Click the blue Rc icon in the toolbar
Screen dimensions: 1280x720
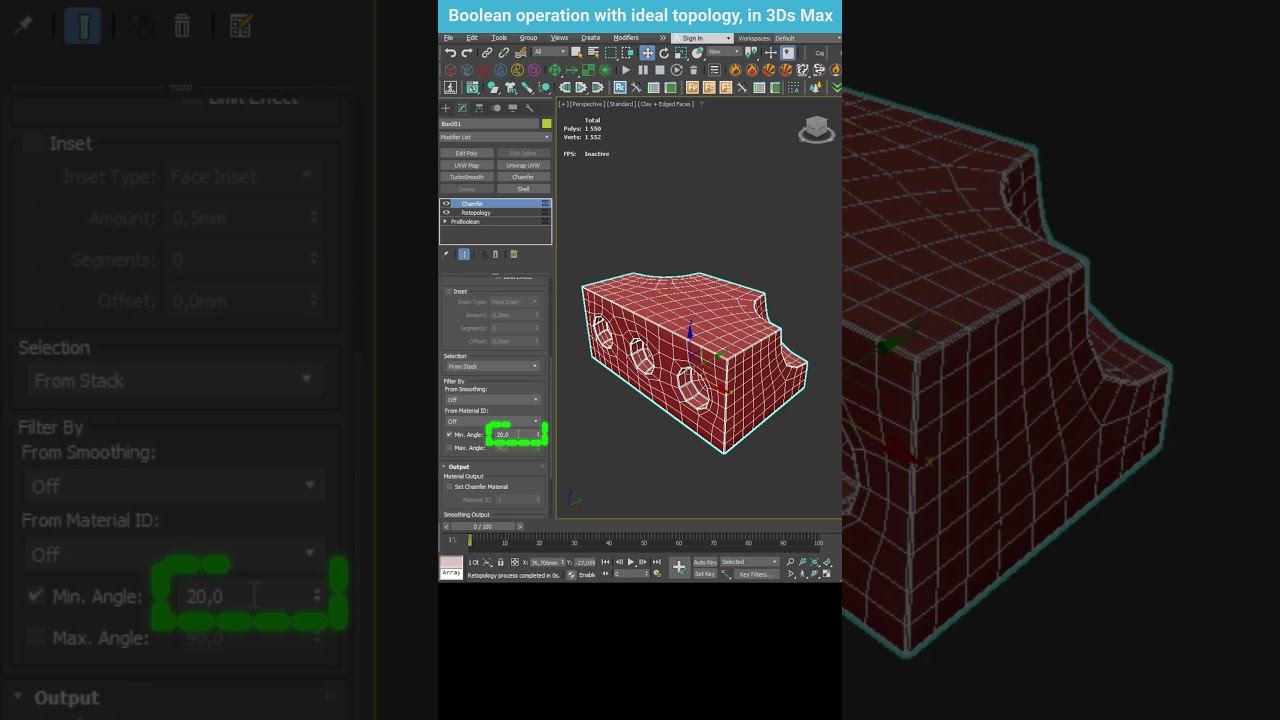tap(620, 87)
